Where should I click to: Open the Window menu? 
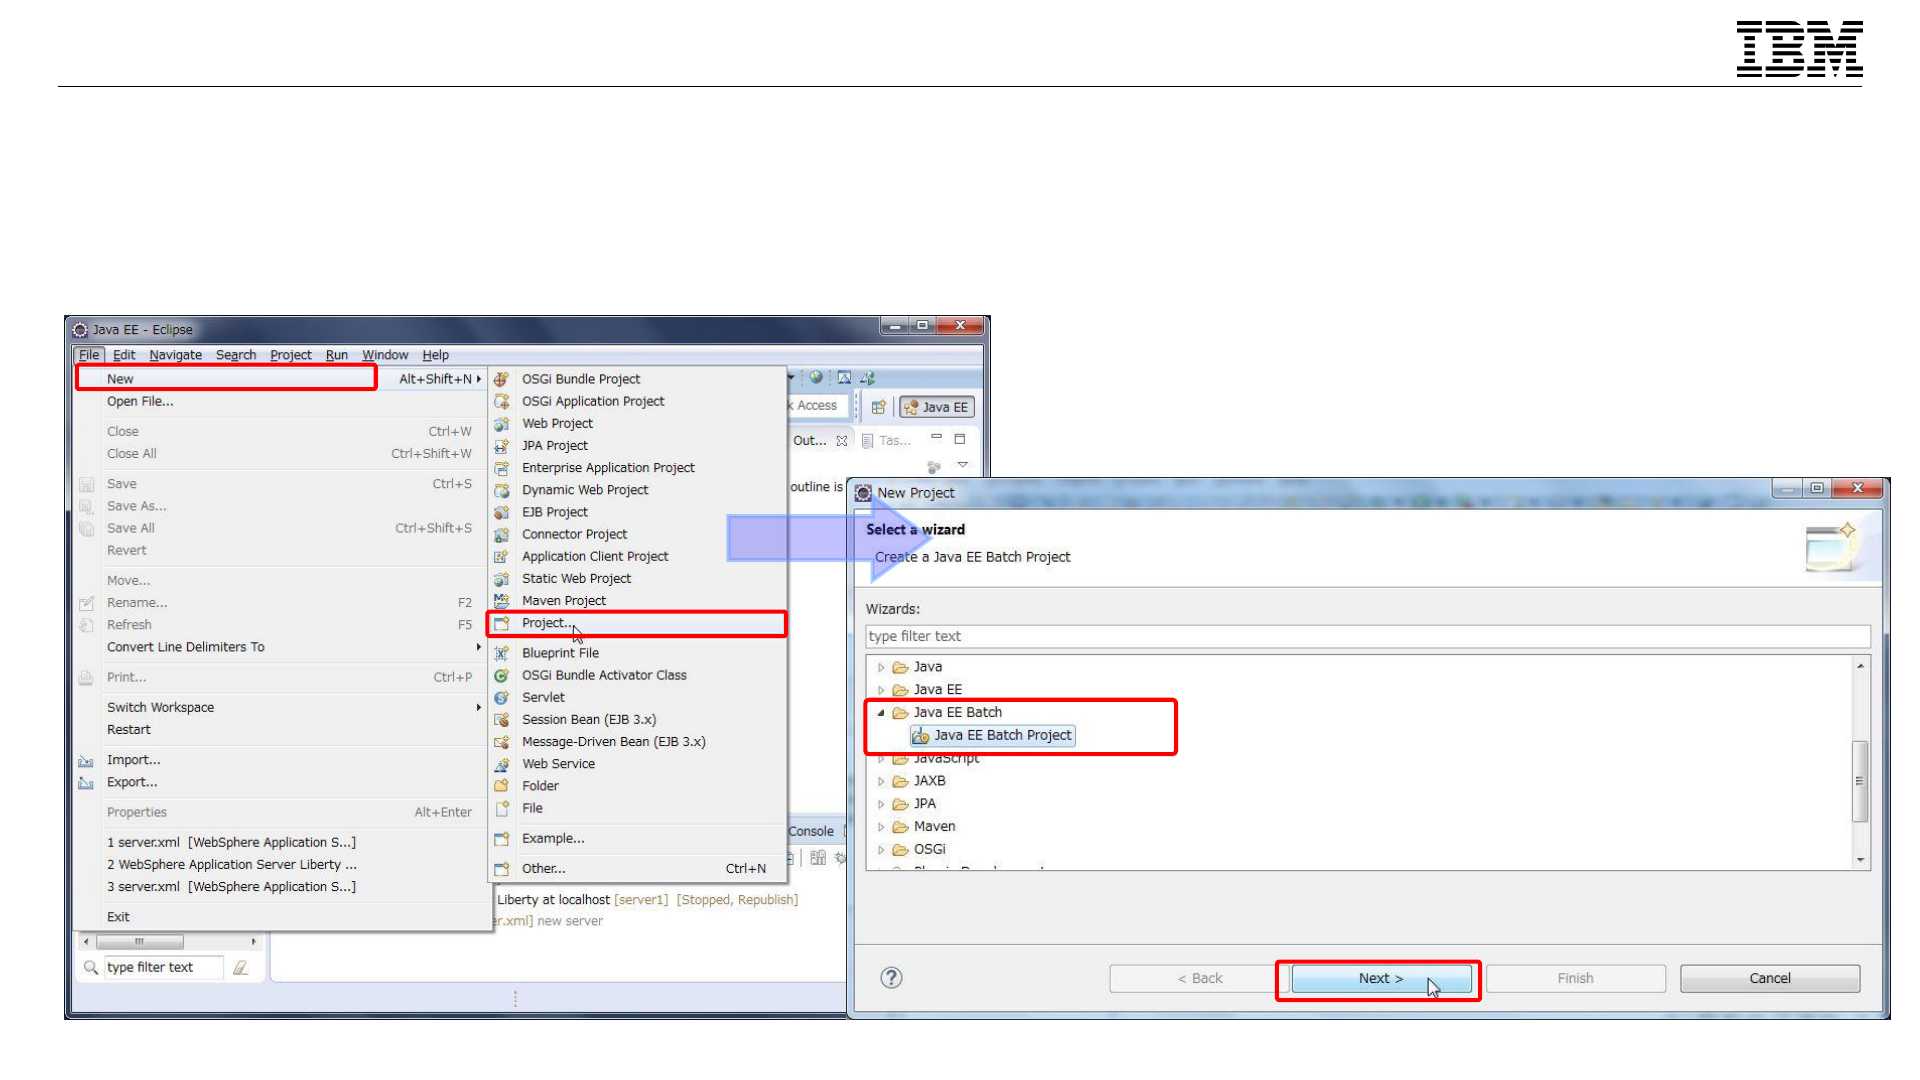click(x=384, y=355)
